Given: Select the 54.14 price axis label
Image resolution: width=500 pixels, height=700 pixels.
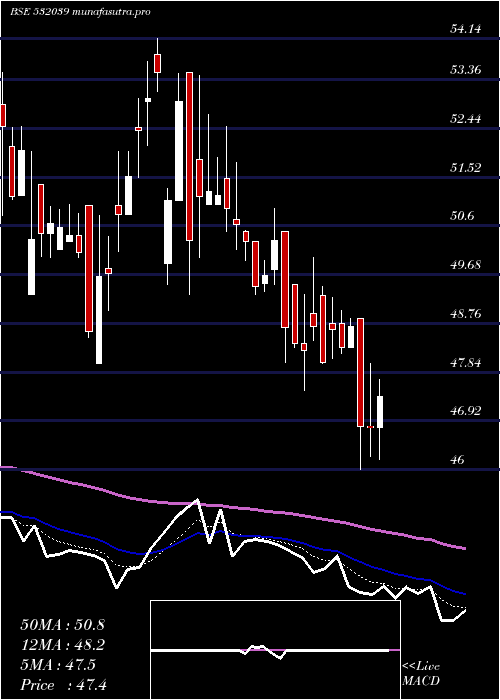Looking at the screenshot, I should pos(466,29).
